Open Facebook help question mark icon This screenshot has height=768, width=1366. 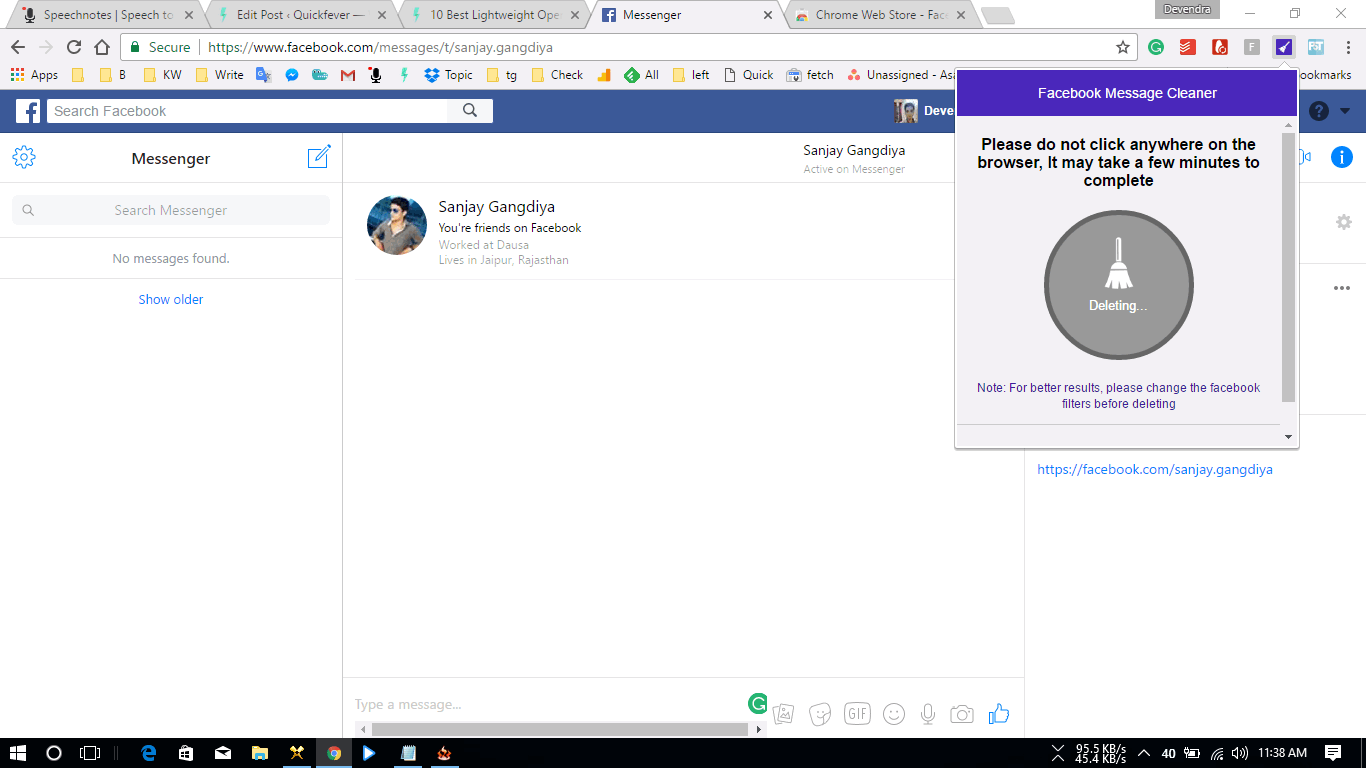[1319, 111]
